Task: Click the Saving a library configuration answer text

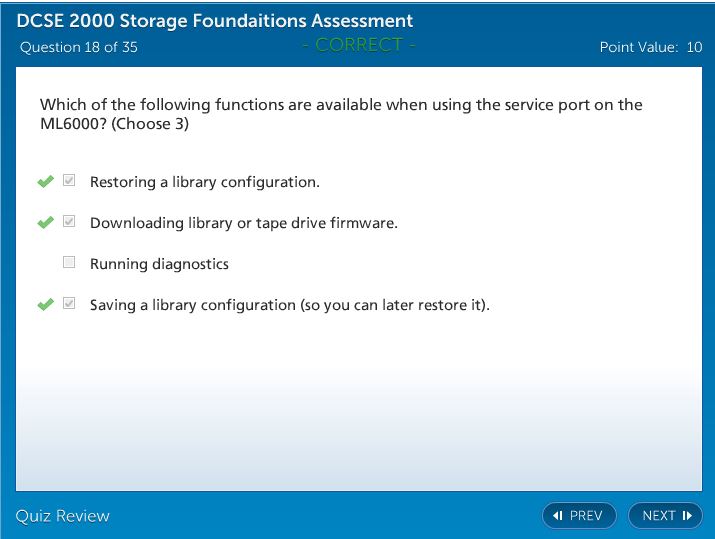Action: tap(289, 305)
